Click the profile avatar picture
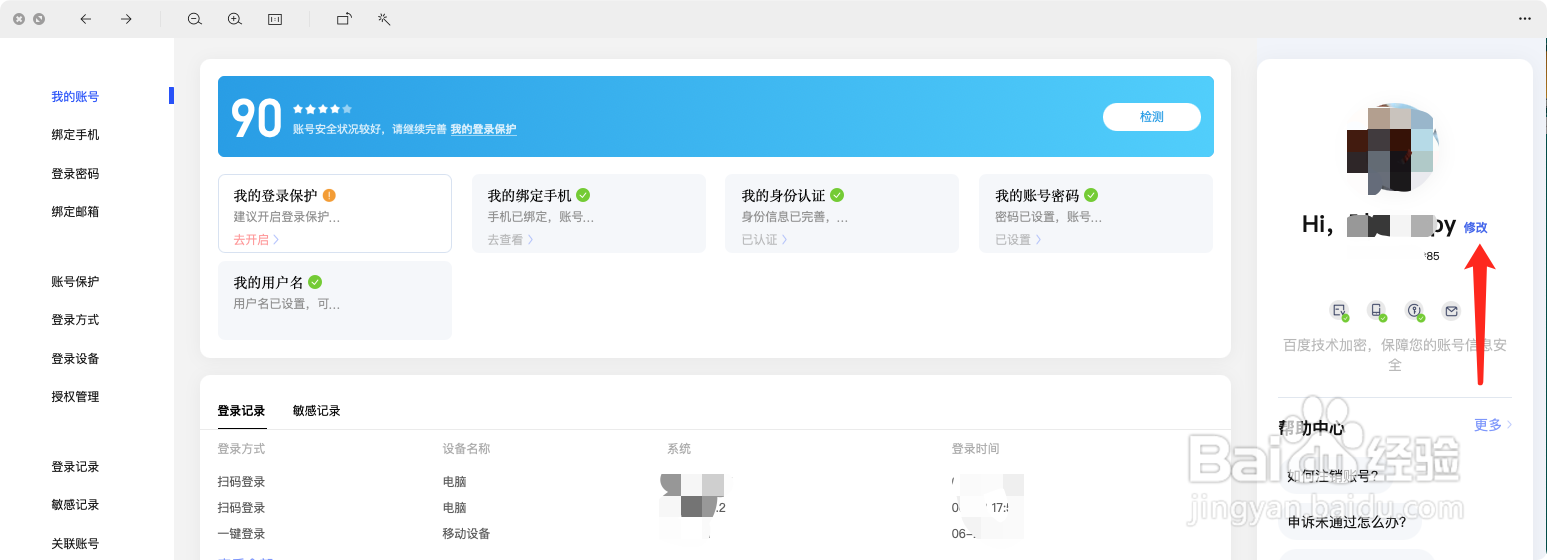The image size is (1547, 560). coord(1393,149)
